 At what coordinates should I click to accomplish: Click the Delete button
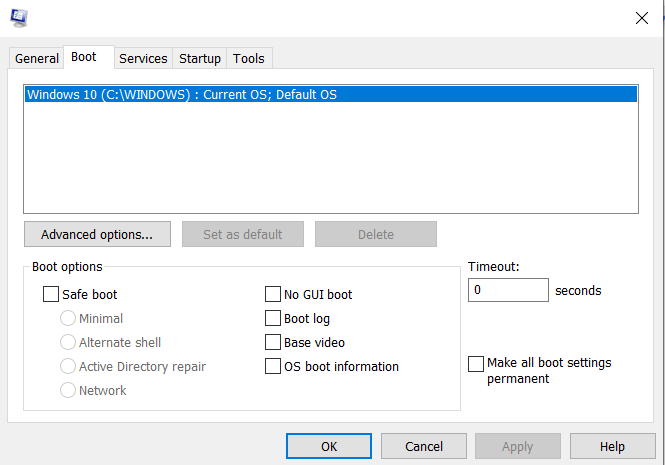click(376, 234)
